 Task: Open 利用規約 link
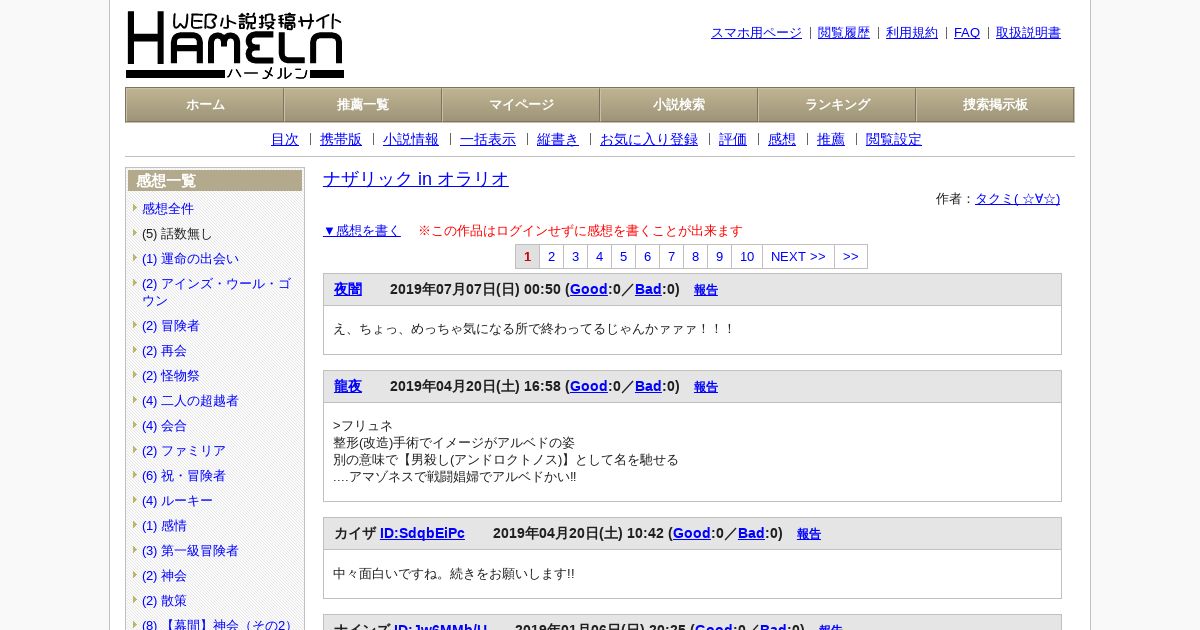point(912,33)
